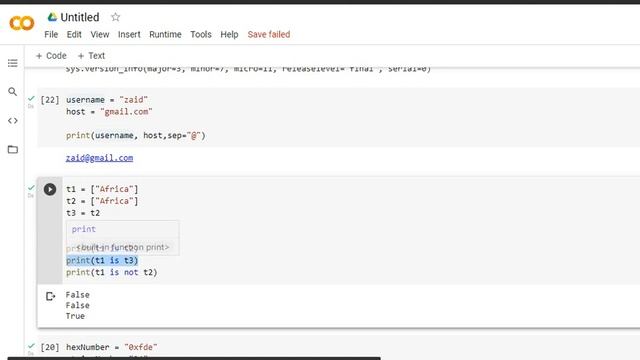Viewport: 640px width, 360px height.
Task: Click the highlighted print(t1 is t3) line
Action: [102, 260]
